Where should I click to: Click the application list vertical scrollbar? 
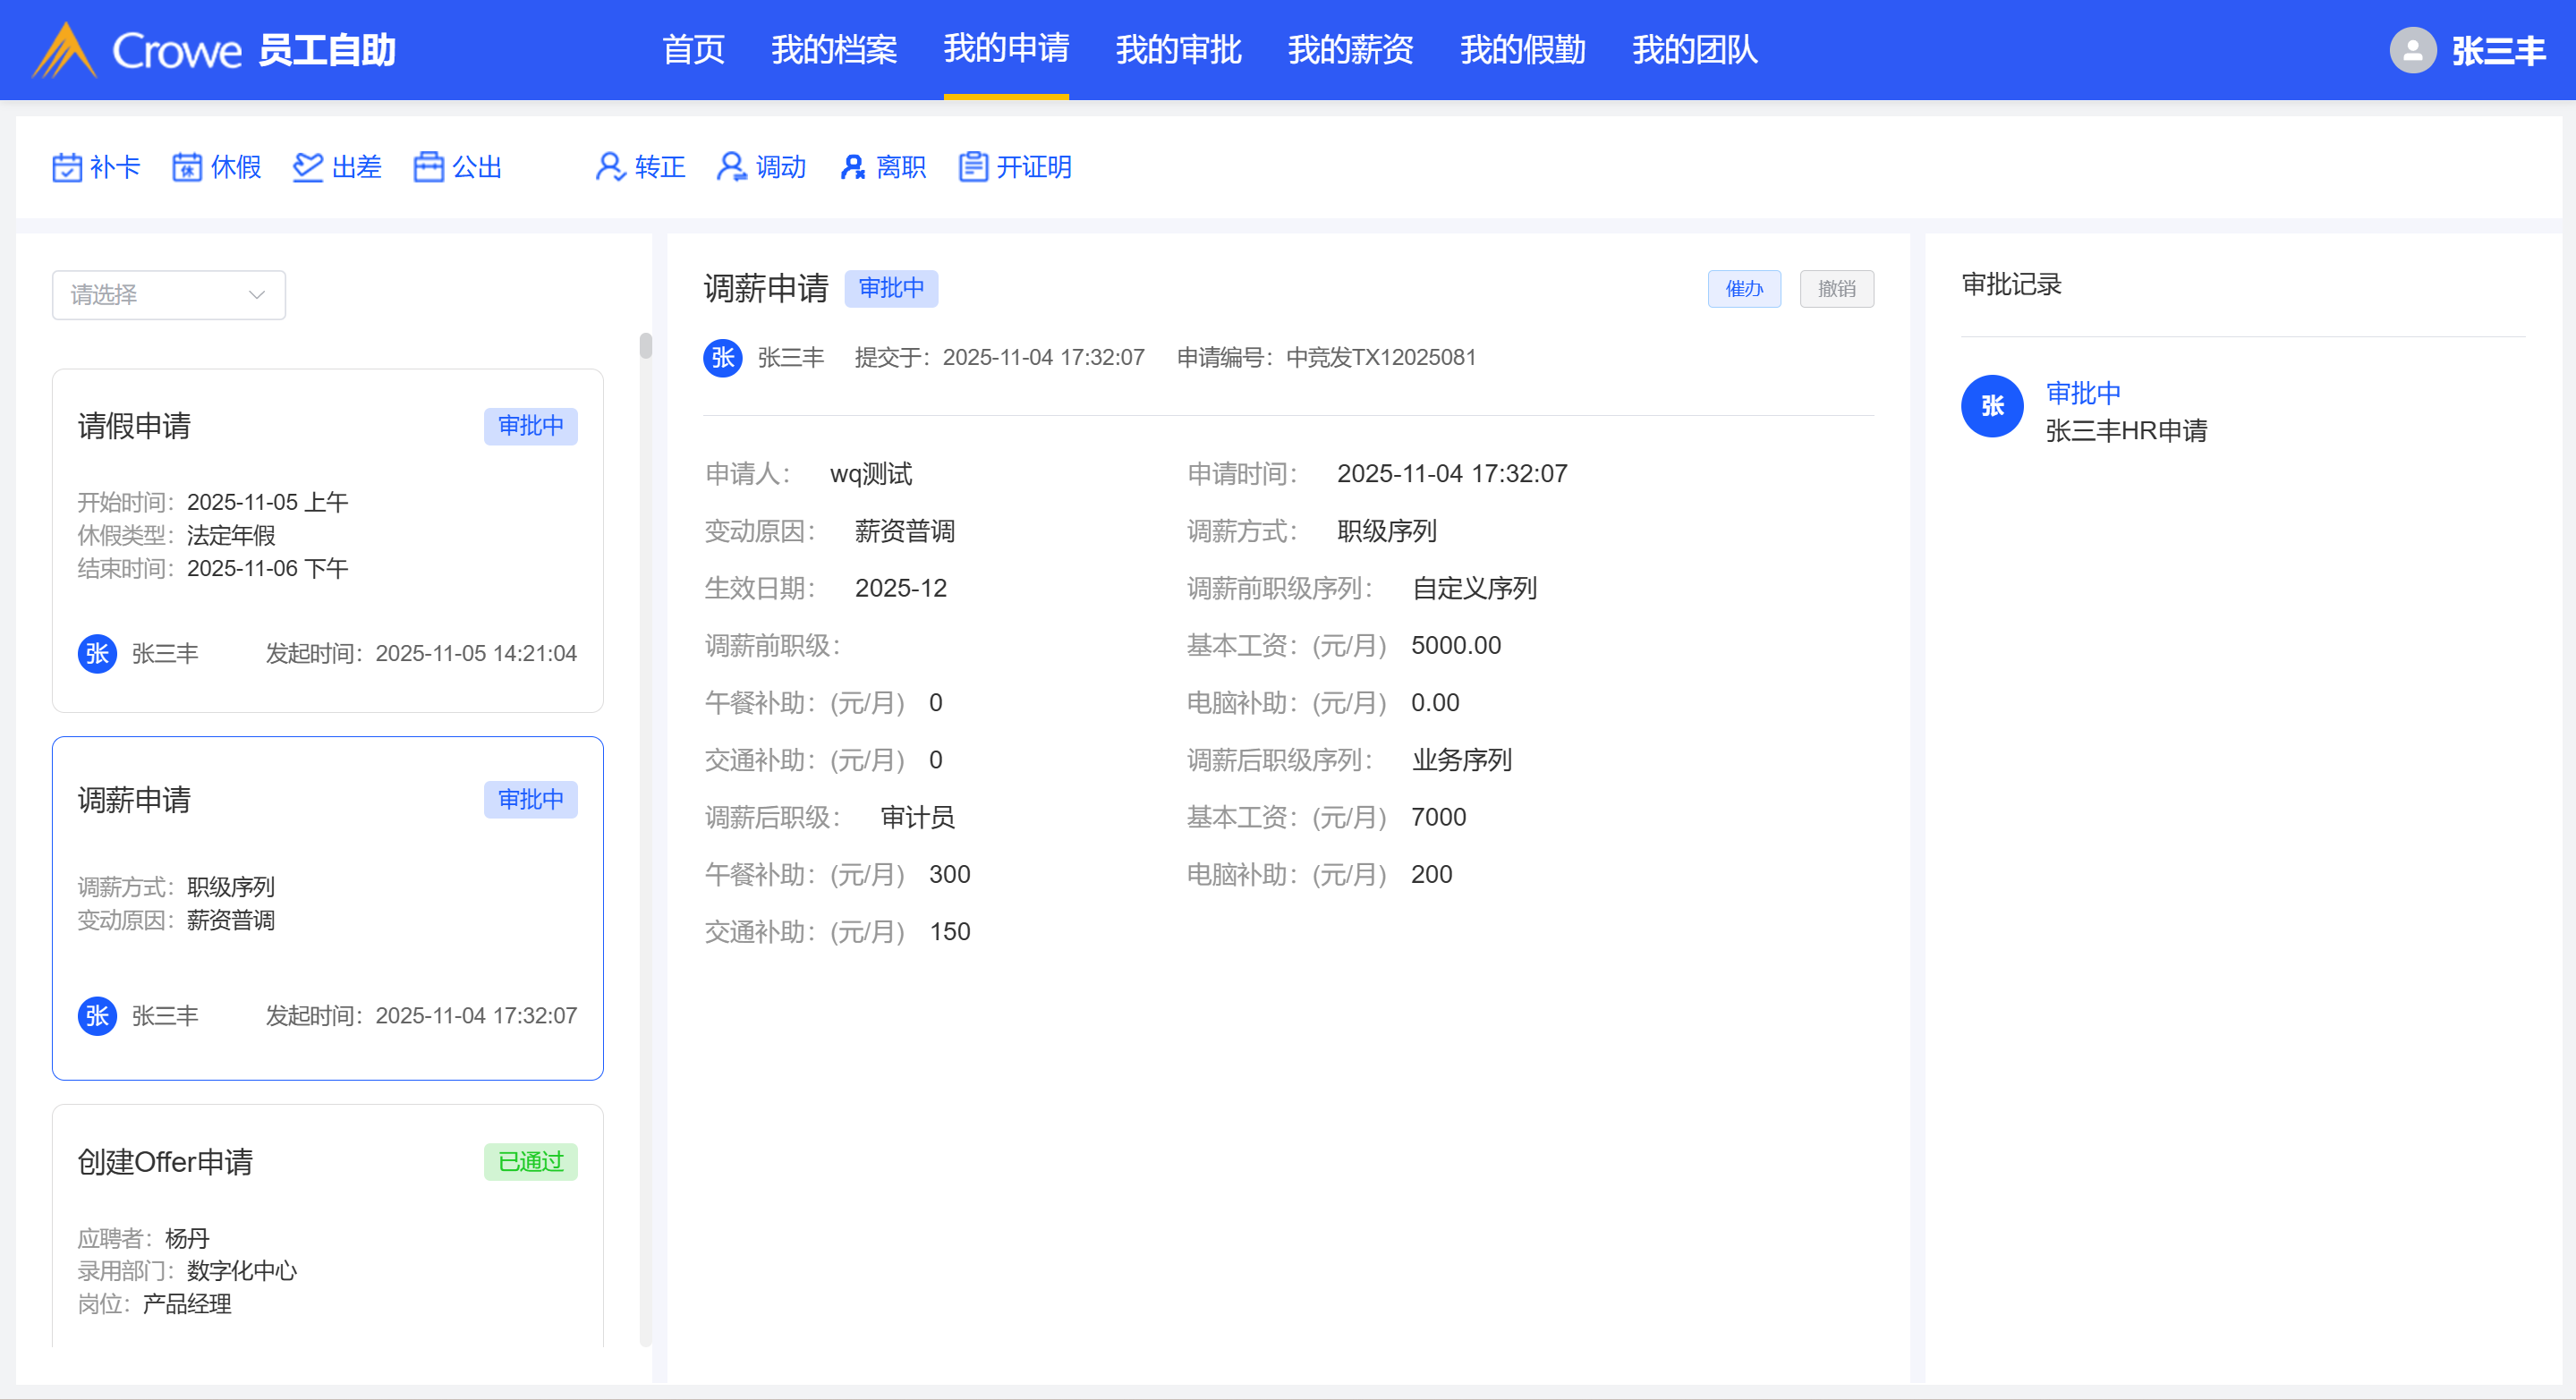coord(645,346)
